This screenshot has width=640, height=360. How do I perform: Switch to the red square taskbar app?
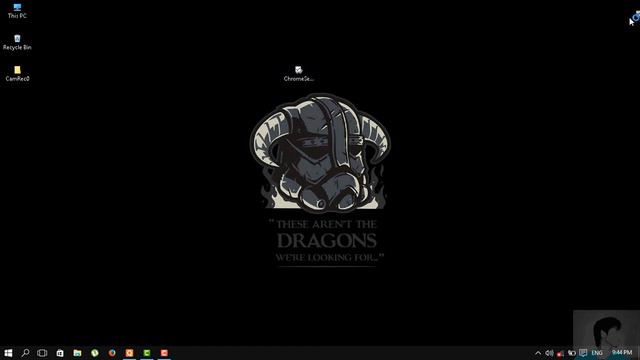pyautogui.click(x=164, y=353)
